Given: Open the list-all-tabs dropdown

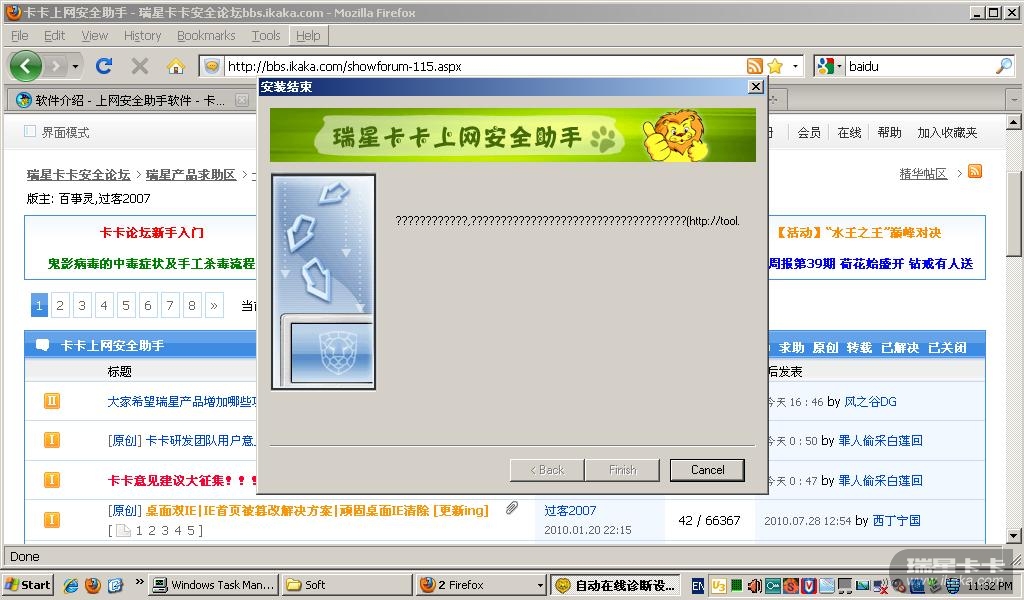Looking at the screenshot, I should coord(1014,100).
